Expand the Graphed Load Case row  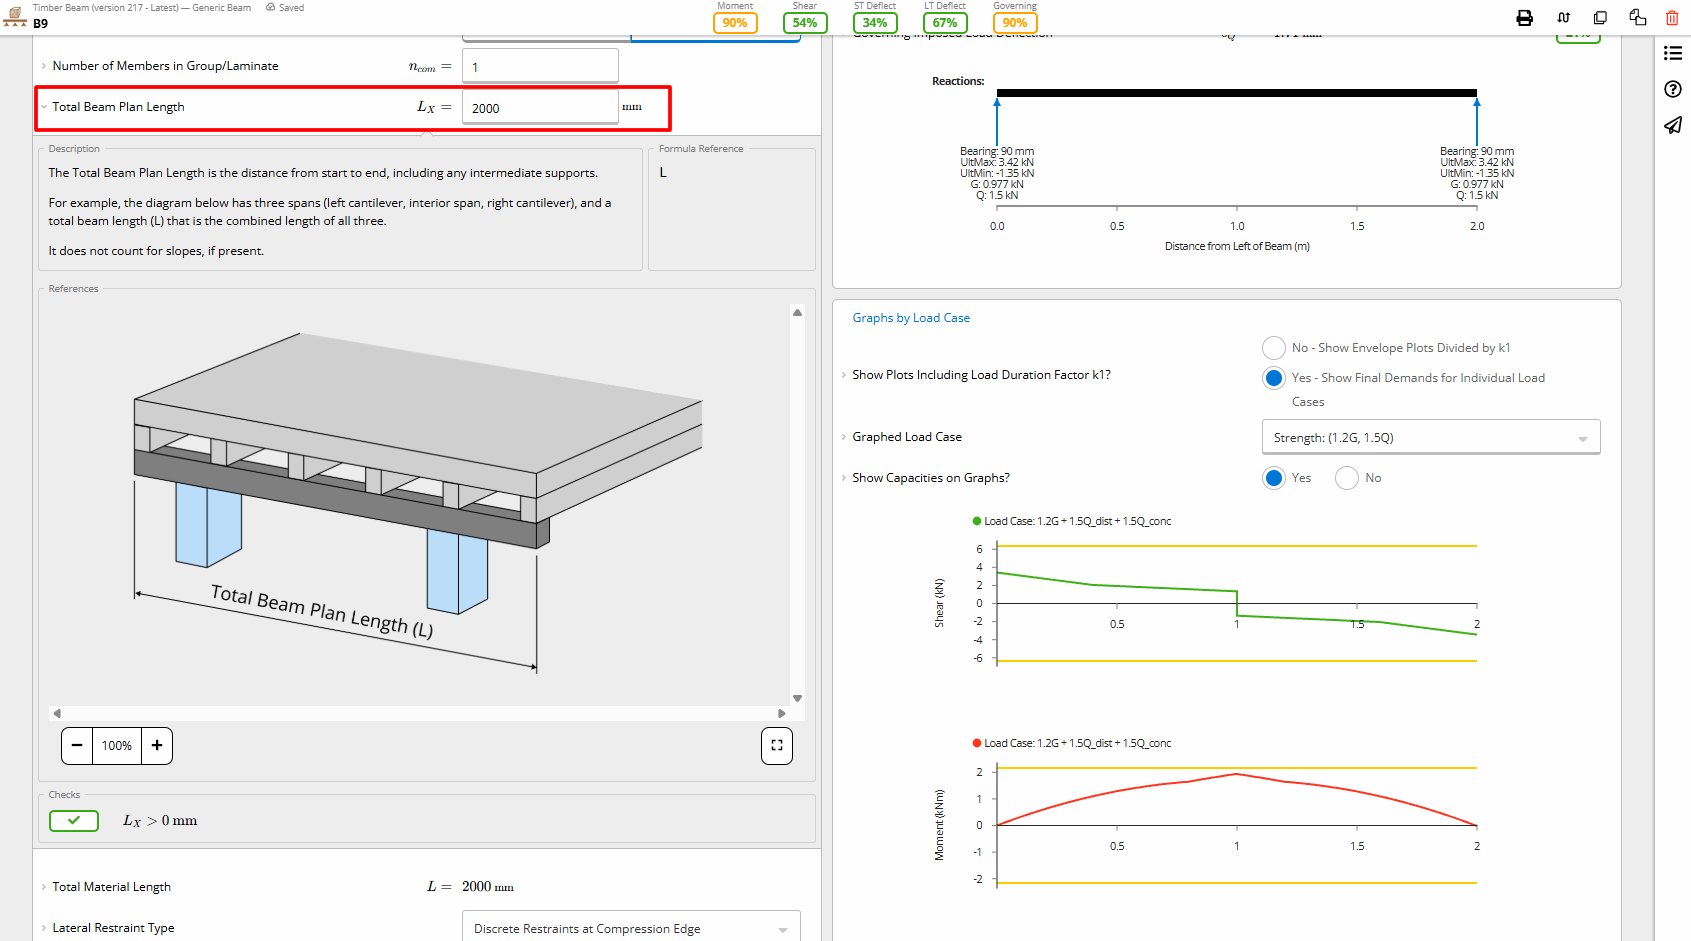click(844, 437)
